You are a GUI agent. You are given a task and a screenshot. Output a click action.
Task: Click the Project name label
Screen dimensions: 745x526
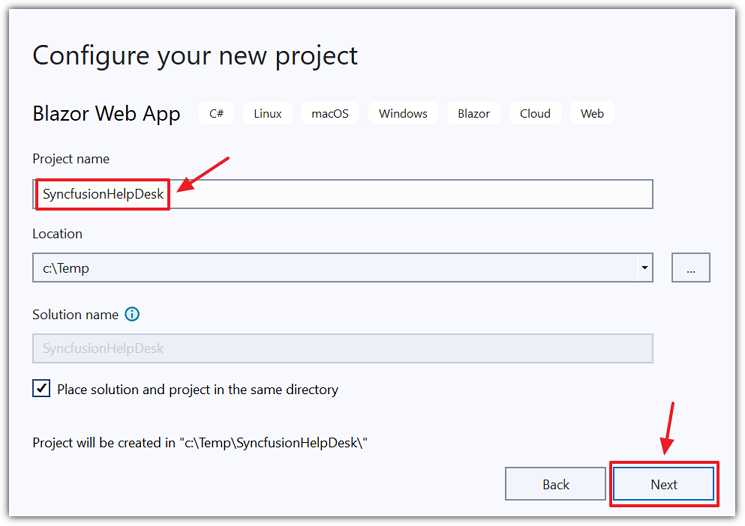coord(71,159)
